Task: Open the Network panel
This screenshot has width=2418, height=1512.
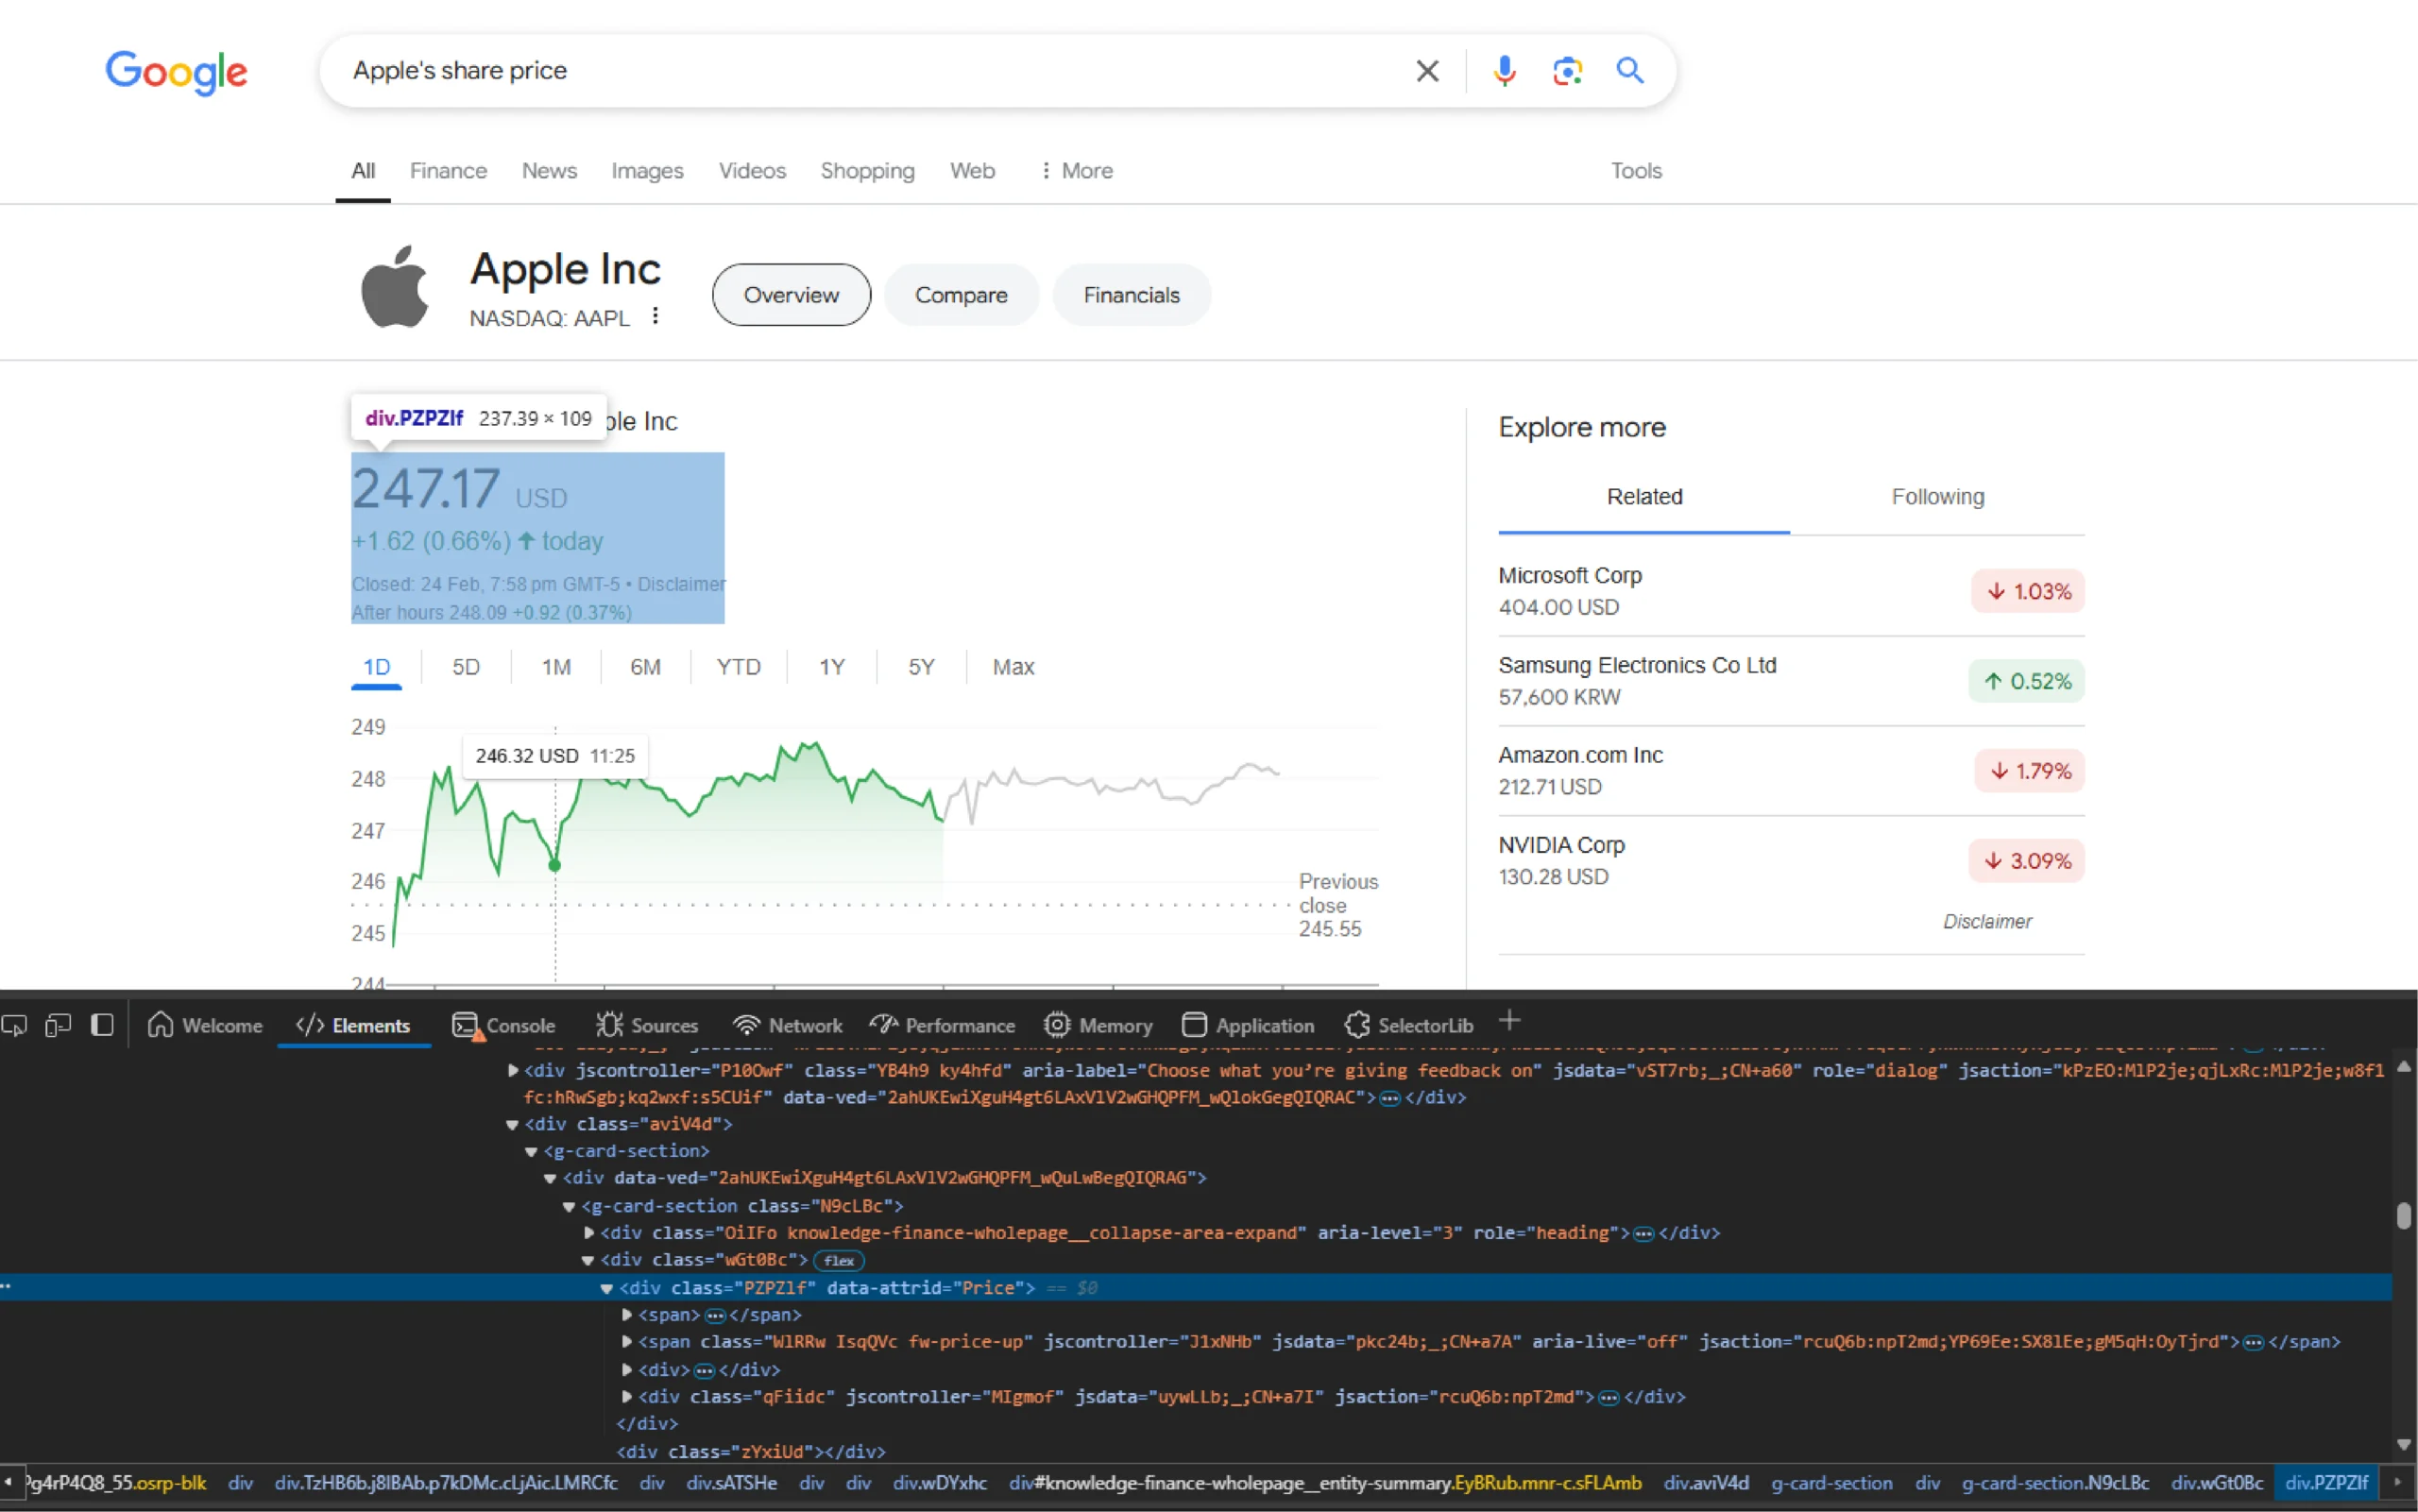Action: click(787, 1025)
